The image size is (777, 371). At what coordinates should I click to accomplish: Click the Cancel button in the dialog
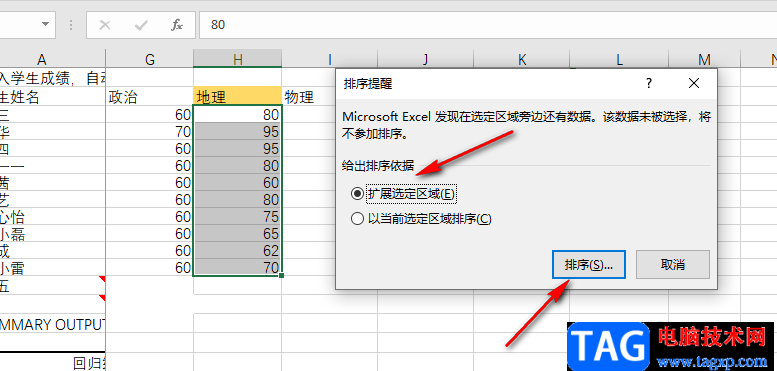tap(672, 265)
